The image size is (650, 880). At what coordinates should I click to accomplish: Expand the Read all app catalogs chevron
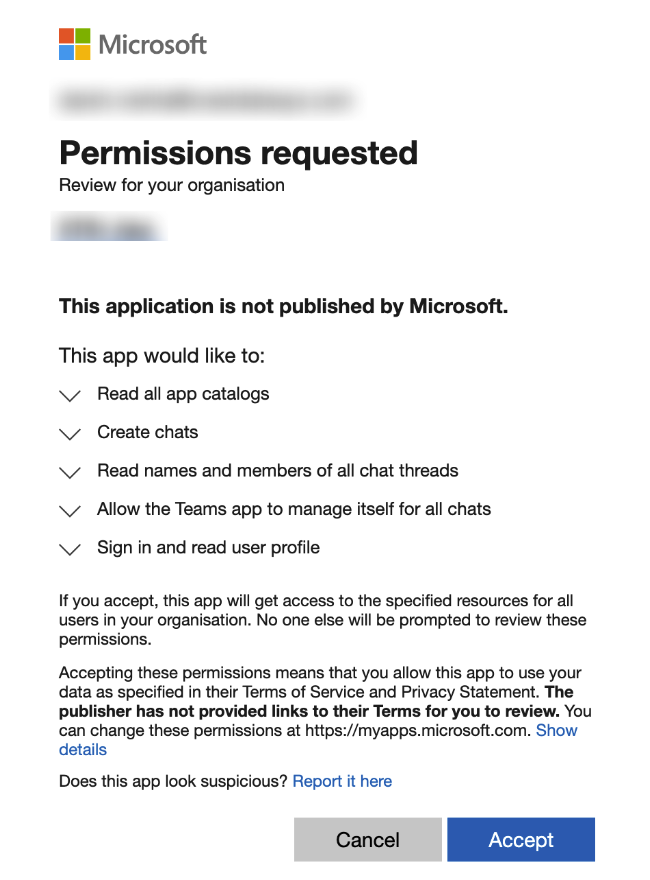[x=70, y=396]
